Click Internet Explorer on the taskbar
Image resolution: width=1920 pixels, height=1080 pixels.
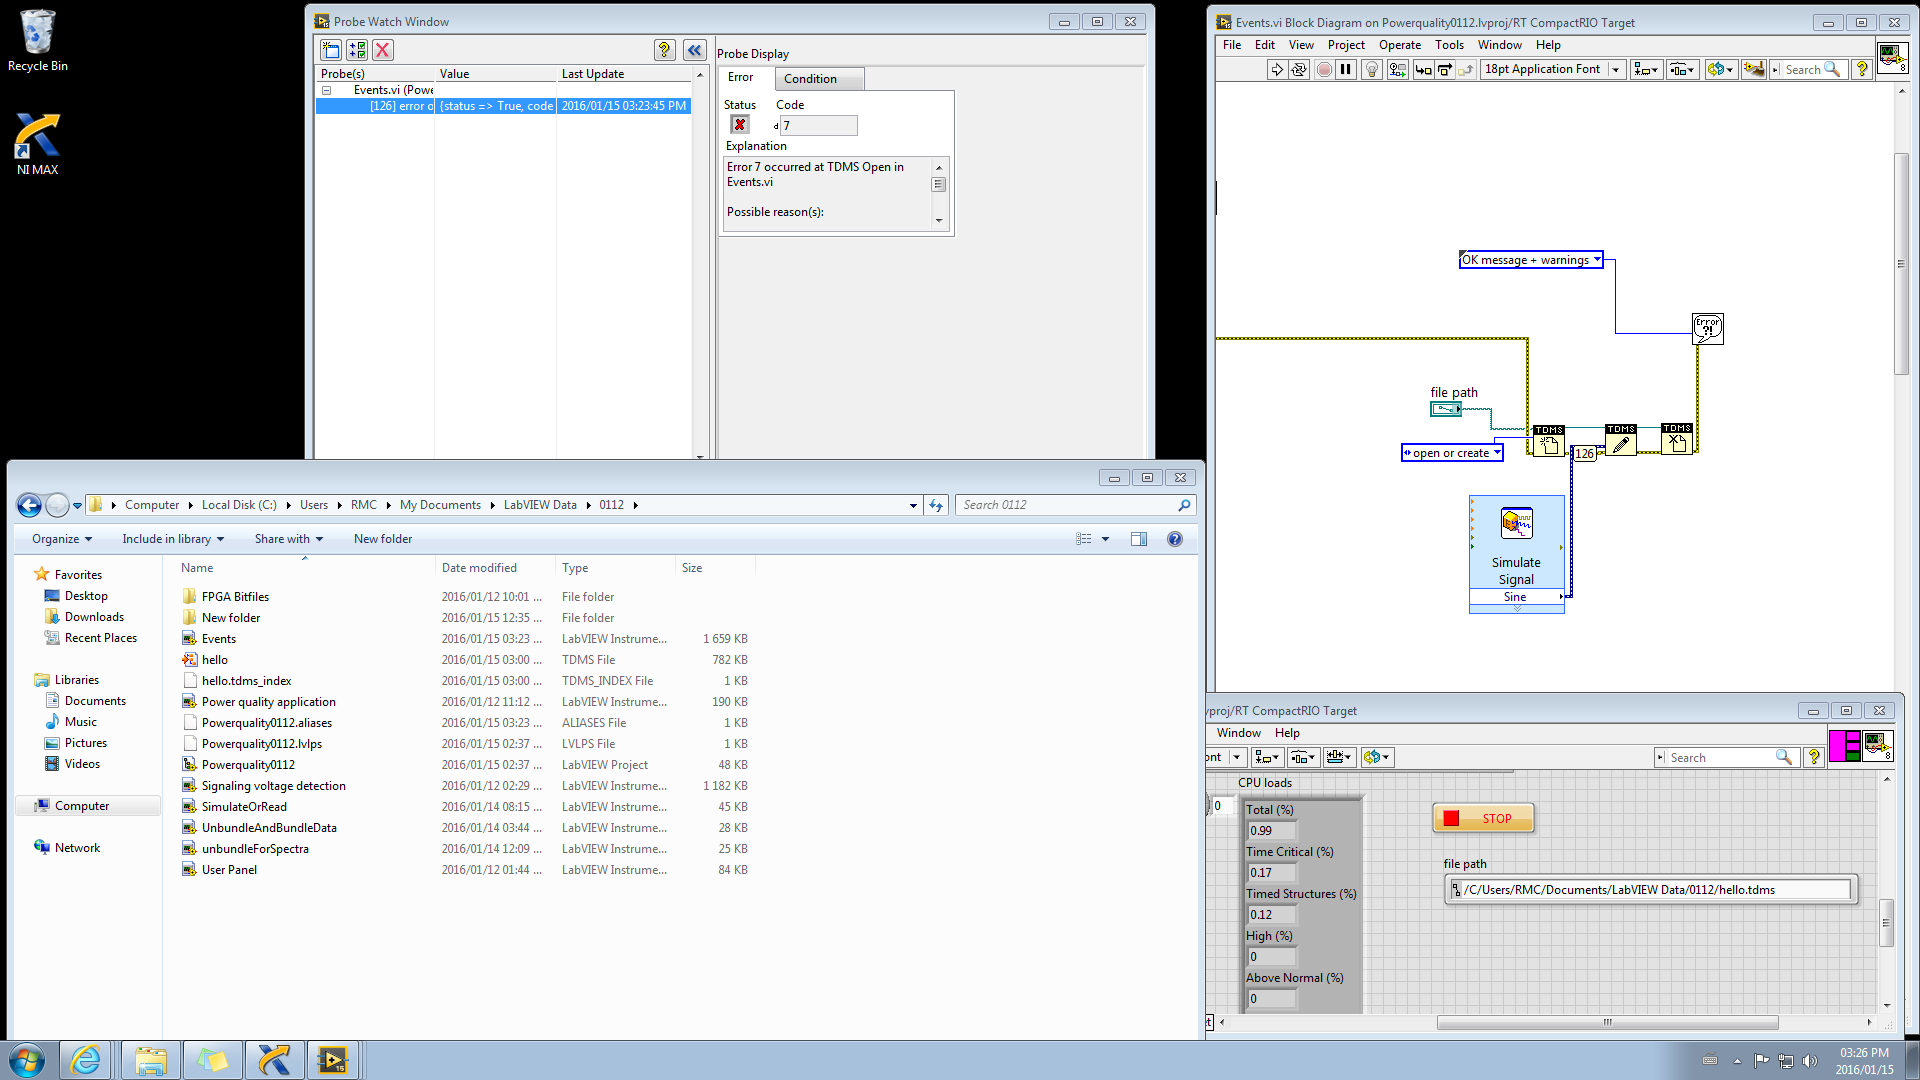[86, 1060]
